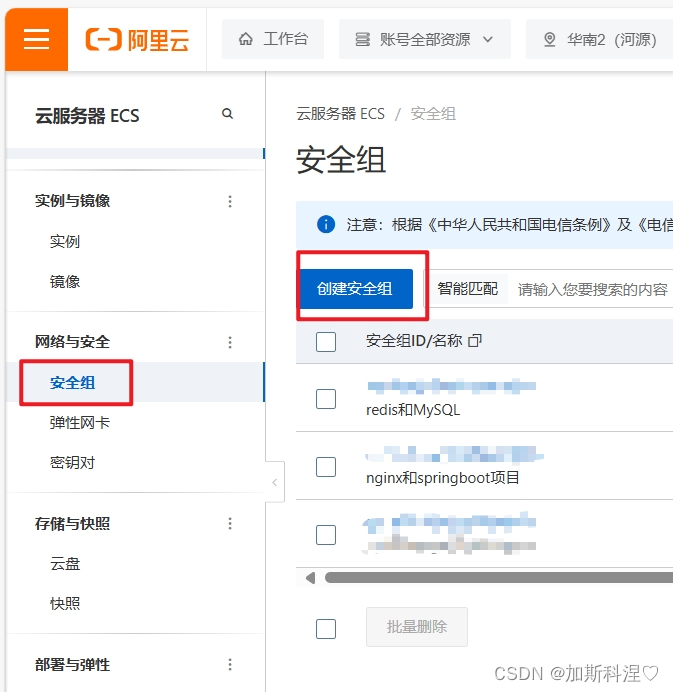The width and height of the screenshot is (673, 692).
Task: Click the nginx和springboot项目 group name
Action: coord(443,478)
